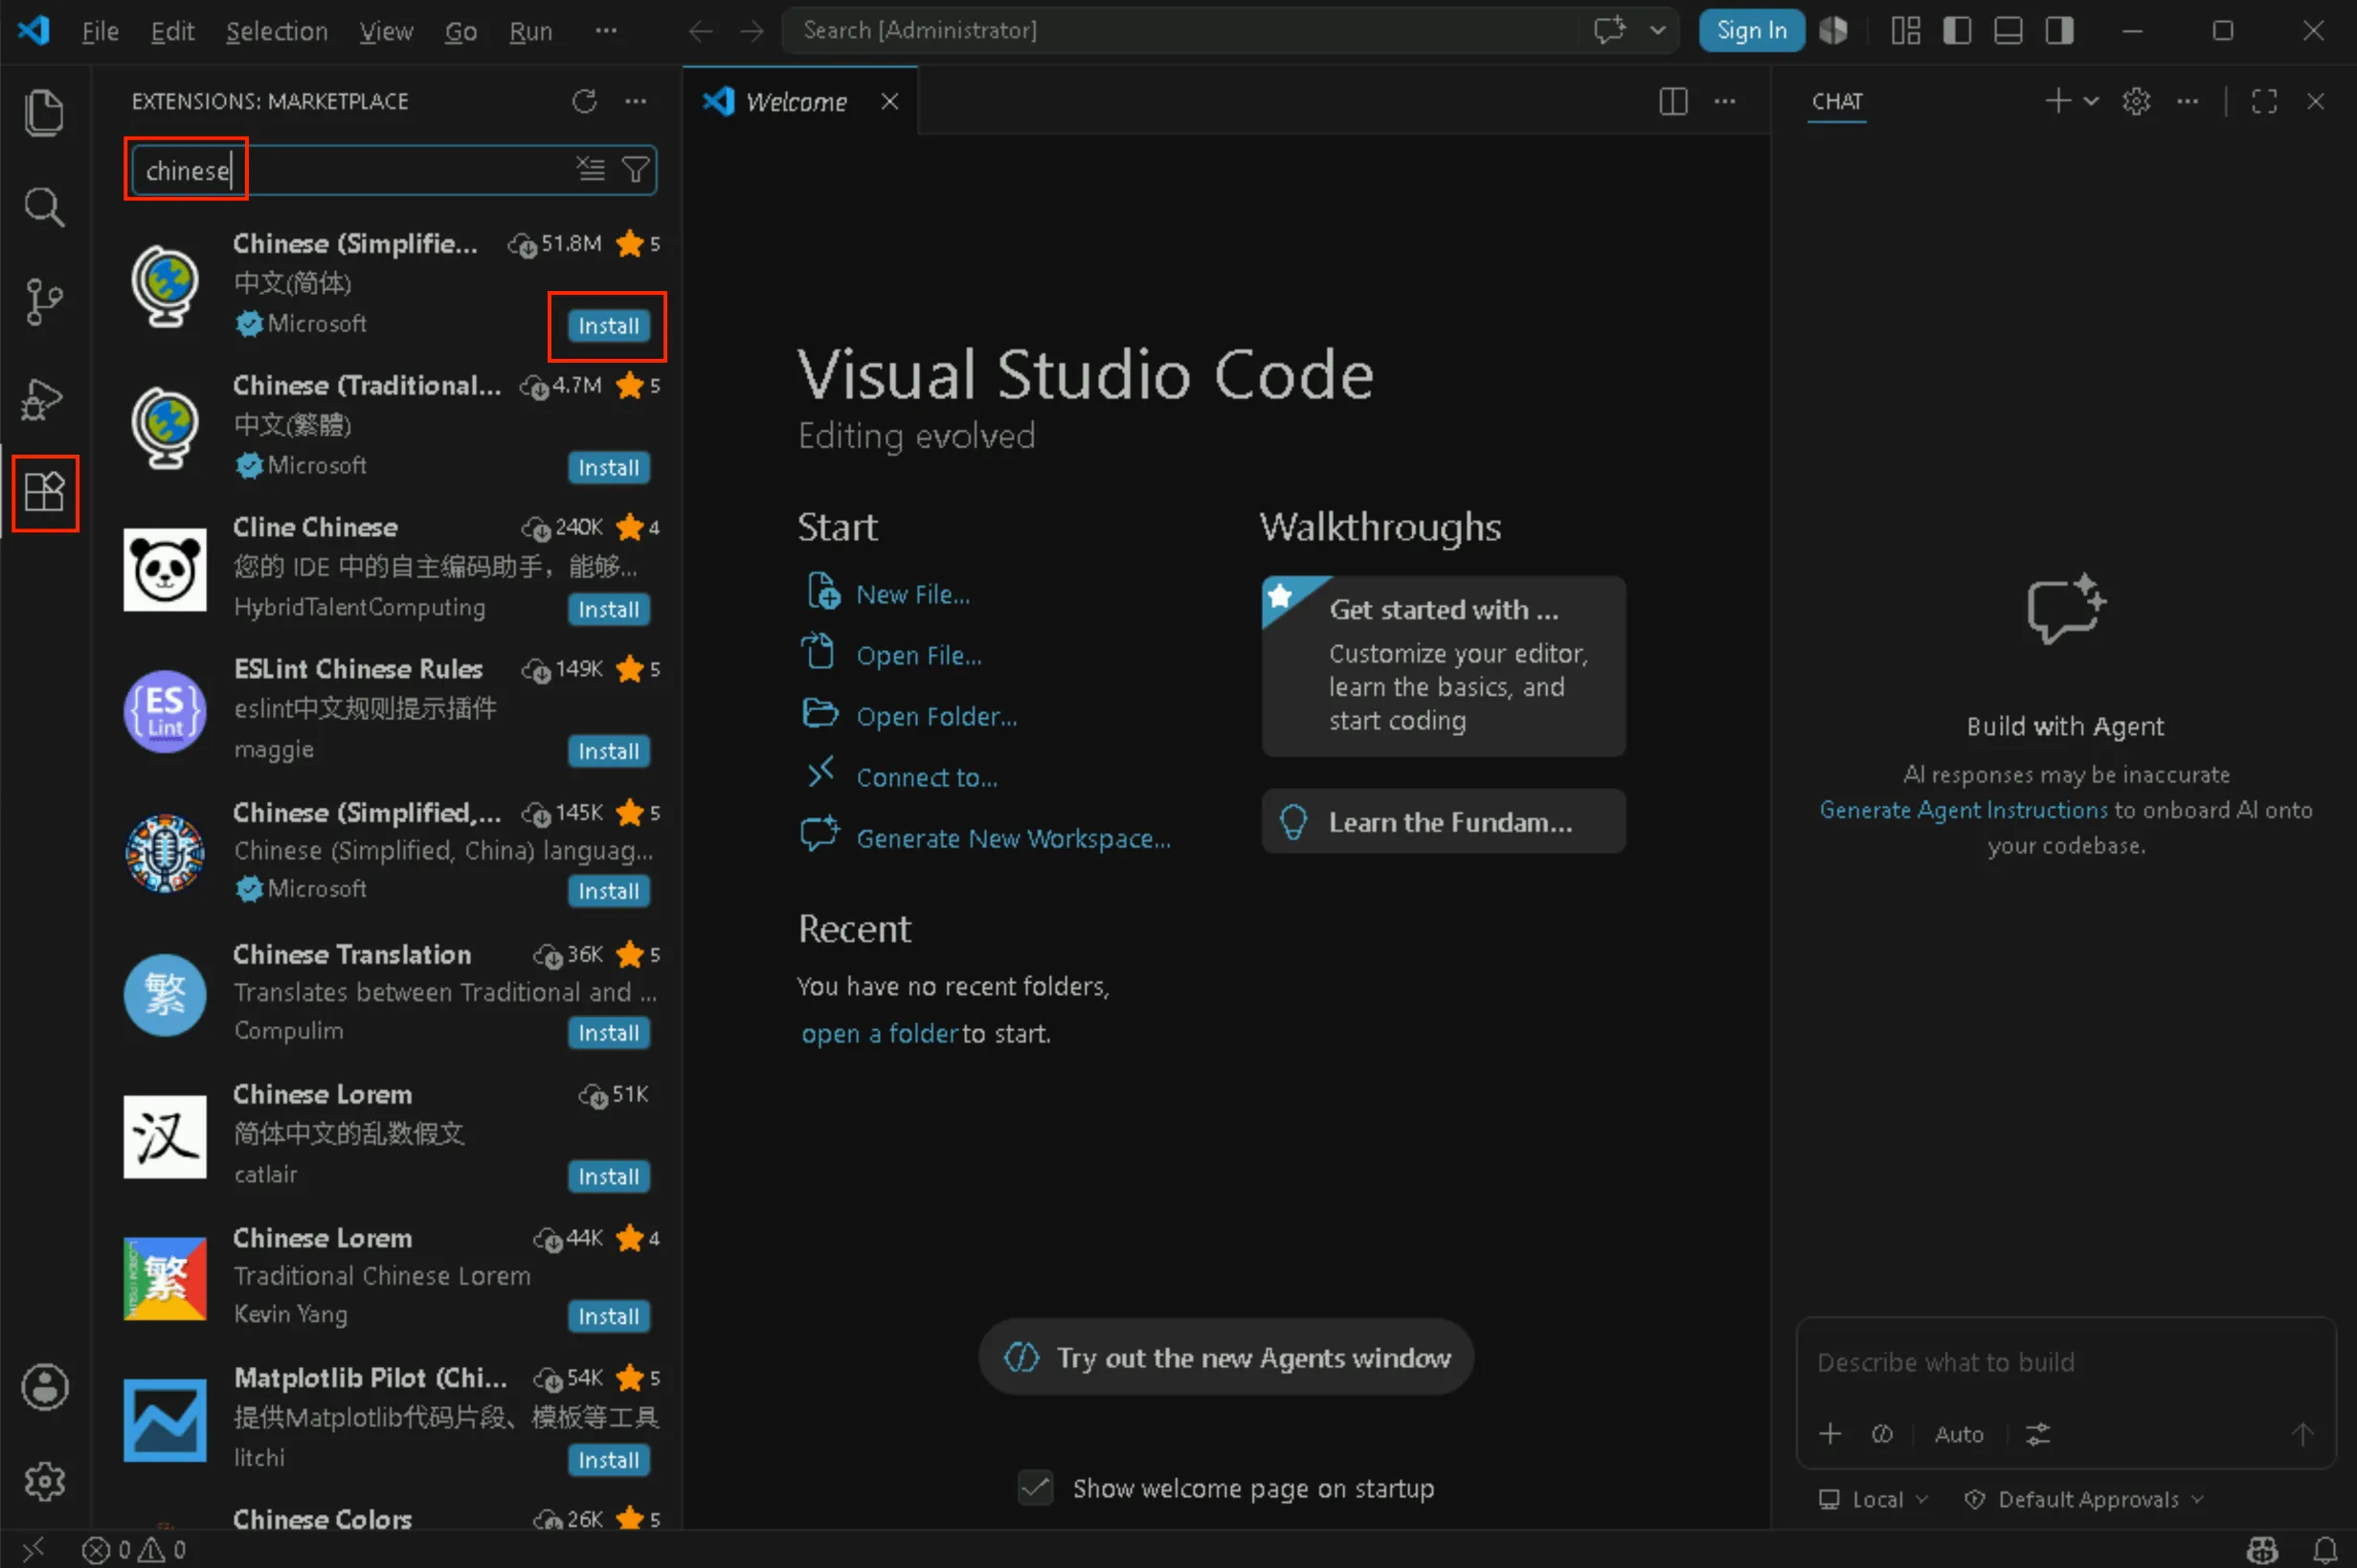Viewport: 2357px width, 1568px height.
Task: Clear the extensions search results
Action: coord(591,169)
